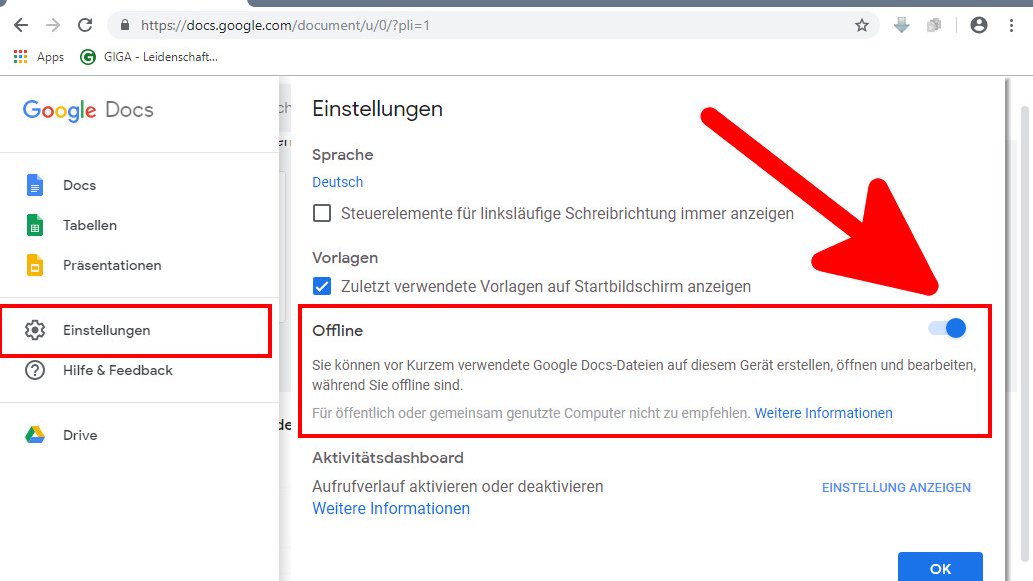Select Präsentationen in the side menu
The image size is (1033, 581).
(112, 265)
